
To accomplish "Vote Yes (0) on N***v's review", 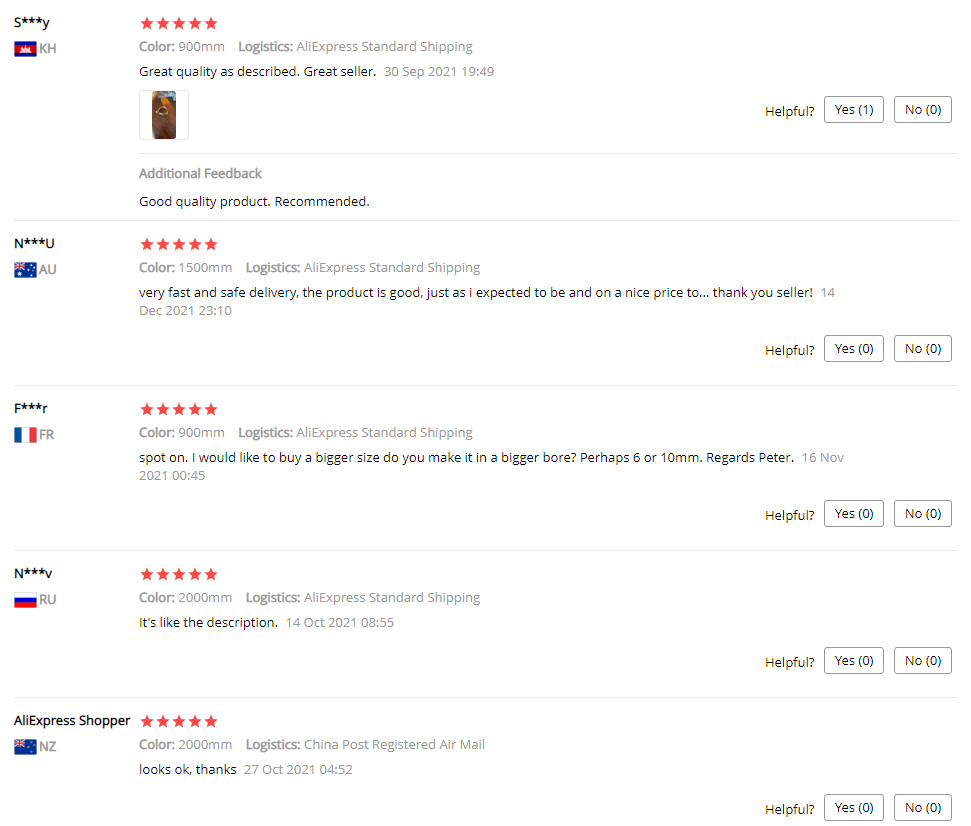I will (x=853, y=661).
